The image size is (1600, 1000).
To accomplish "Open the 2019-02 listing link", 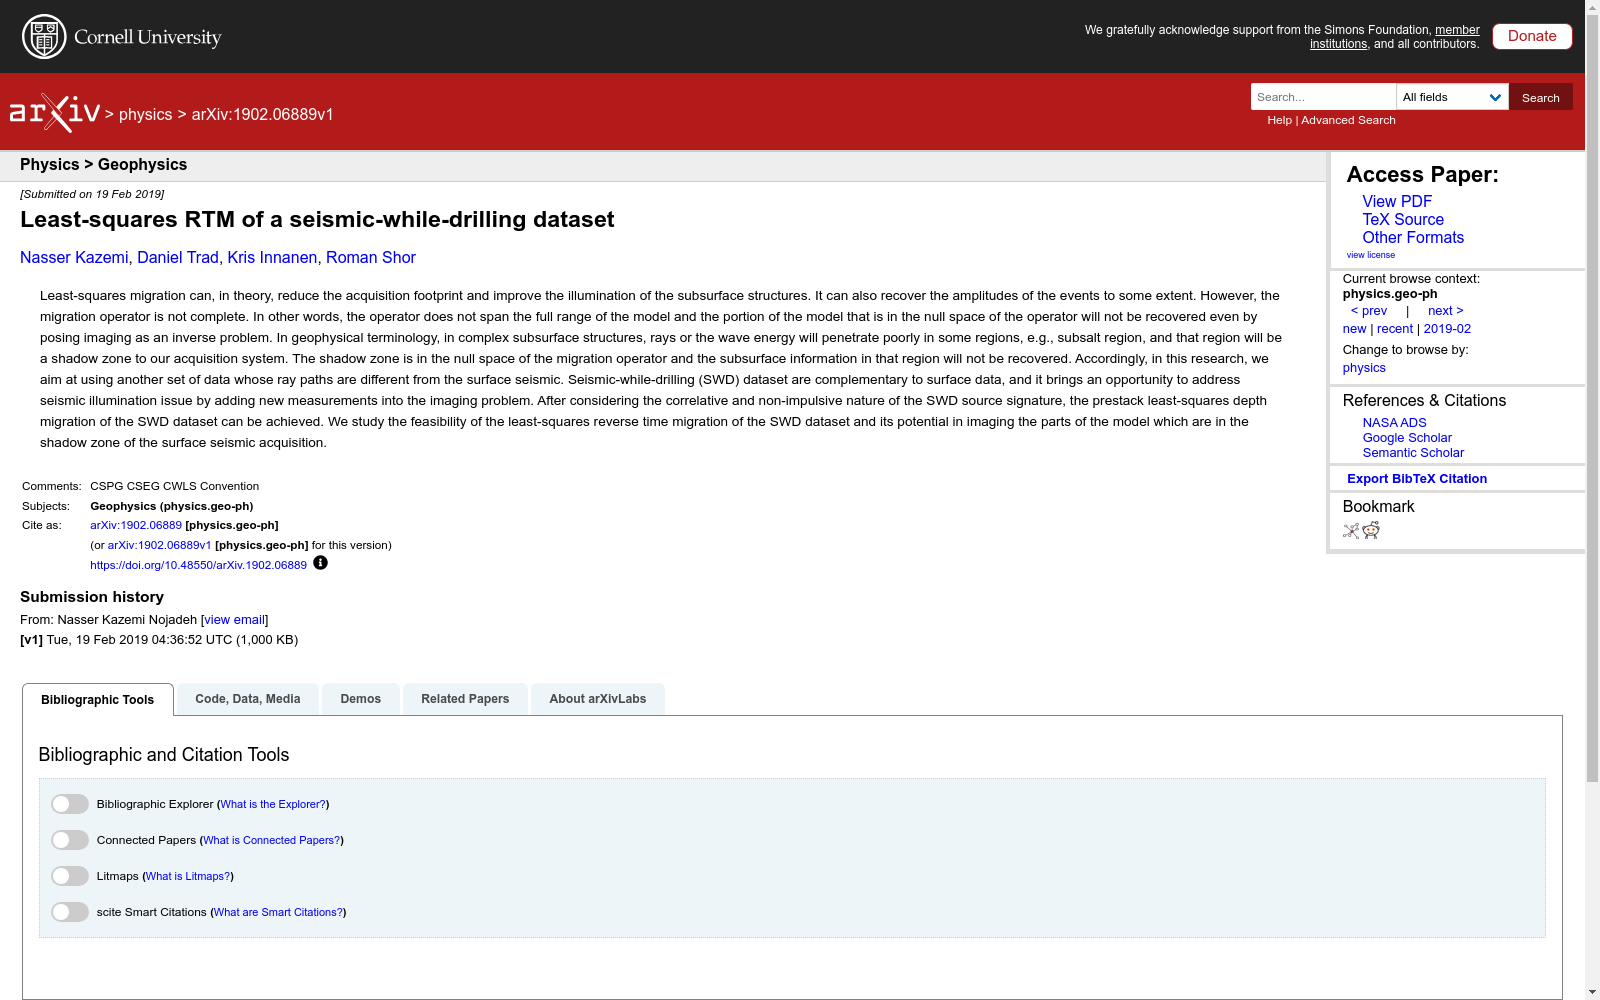I will point(1447,329).
